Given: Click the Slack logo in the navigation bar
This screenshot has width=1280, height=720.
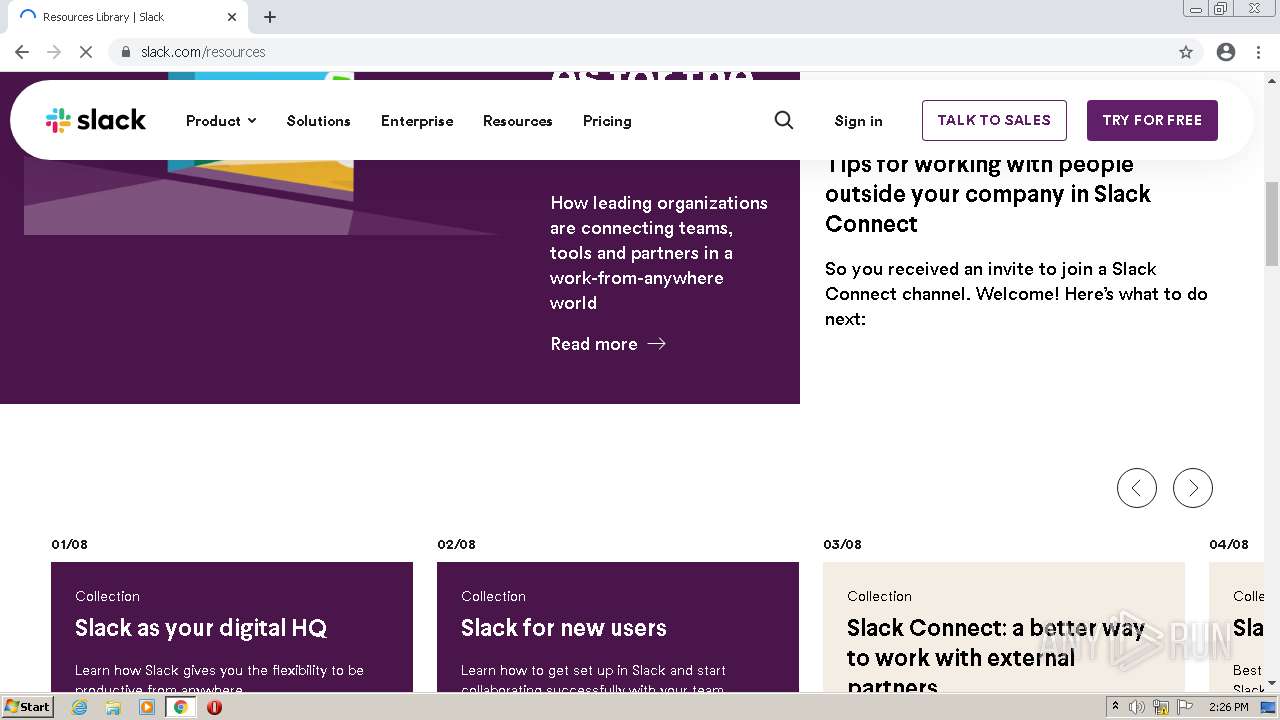Looking at the screenshot, I should pyautogui.click(x=96, y=120).
